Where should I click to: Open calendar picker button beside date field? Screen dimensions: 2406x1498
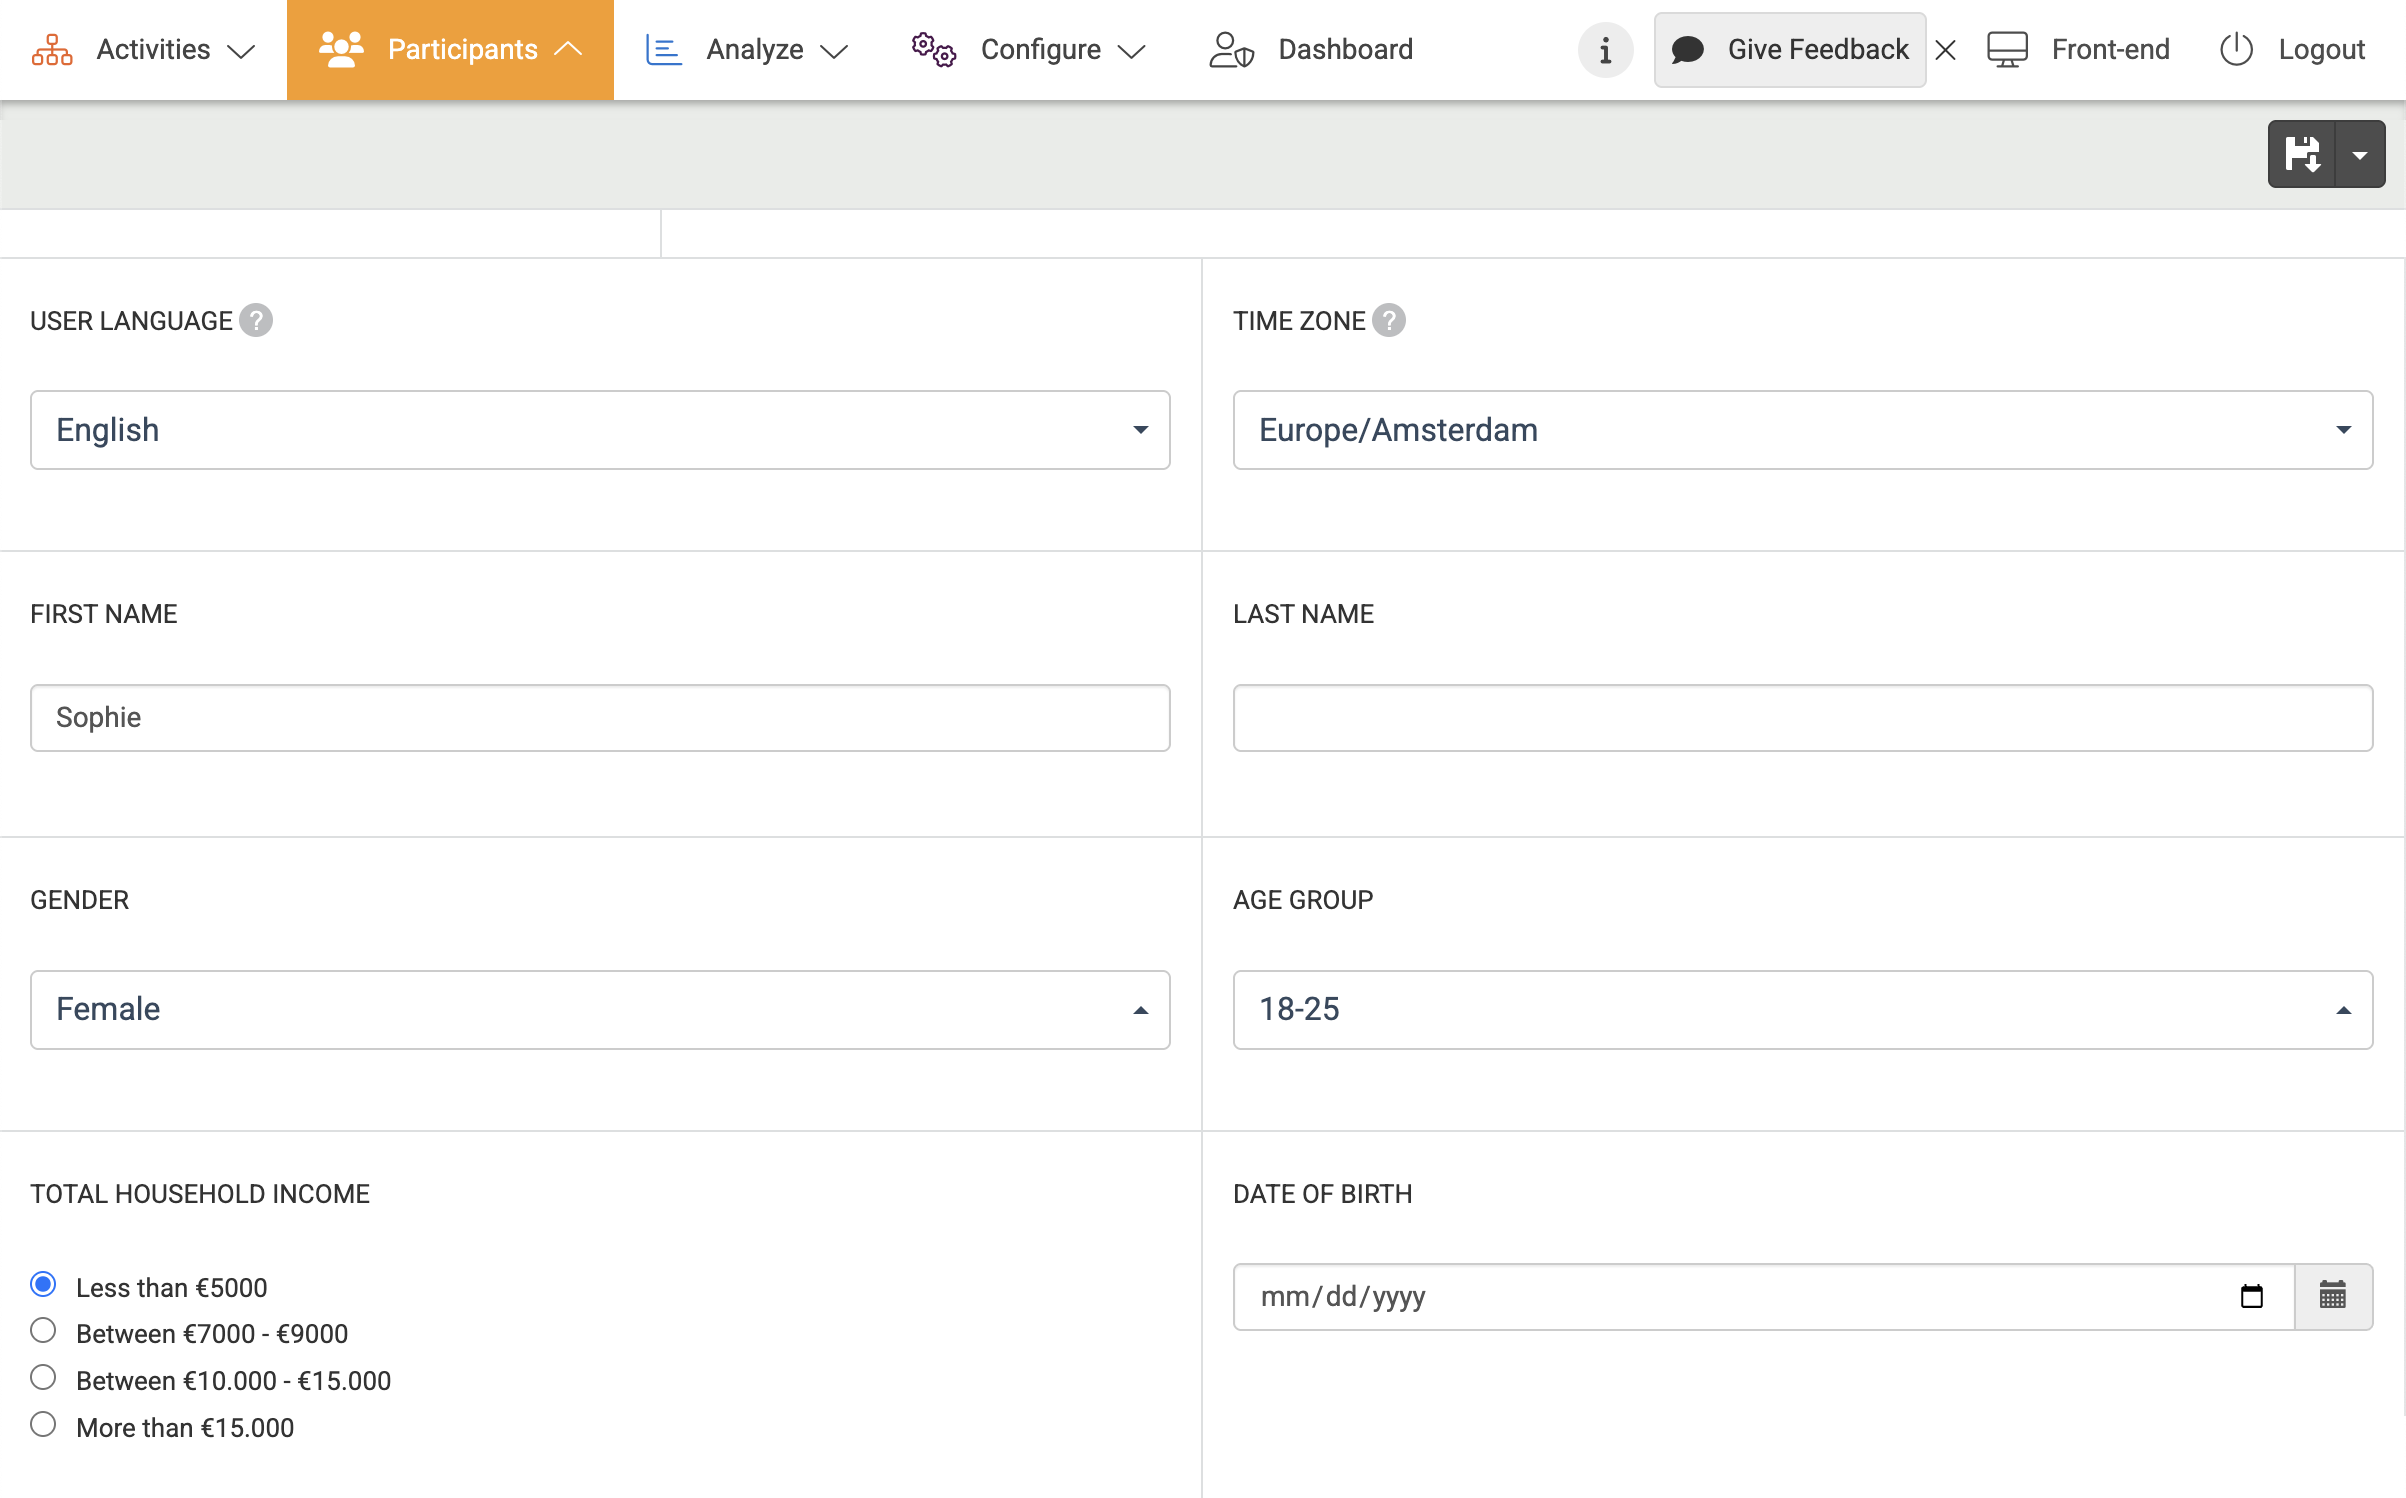pyautogui.click(x=2333, y=1296)
